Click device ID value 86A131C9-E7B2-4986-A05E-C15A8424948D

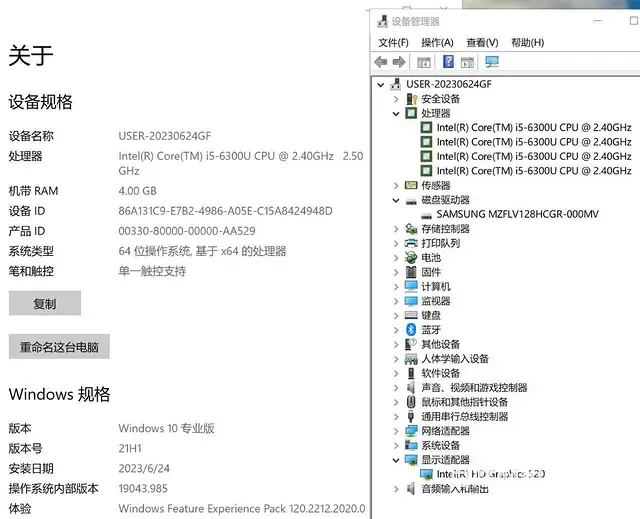point(225,211)
